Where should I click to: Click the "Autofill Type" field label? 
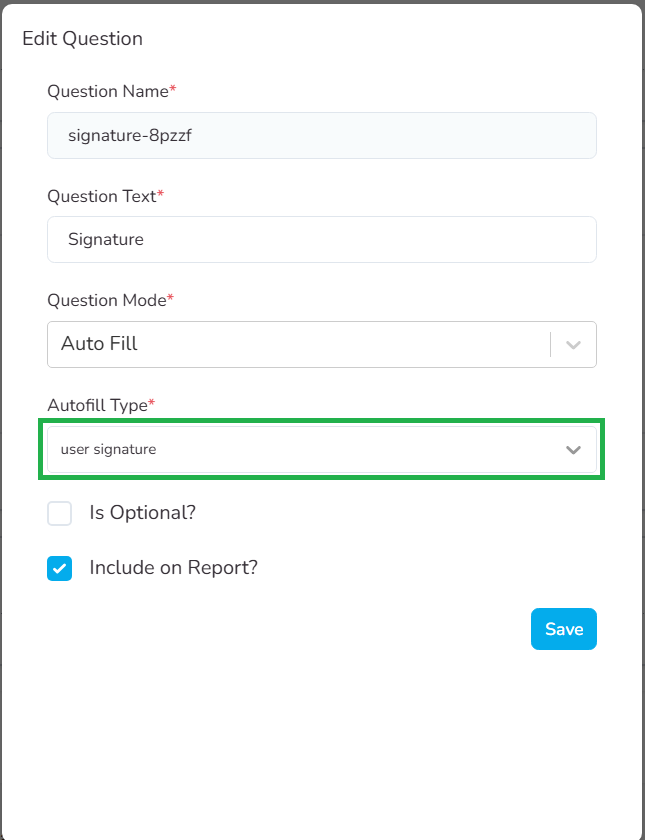point(97,405)
